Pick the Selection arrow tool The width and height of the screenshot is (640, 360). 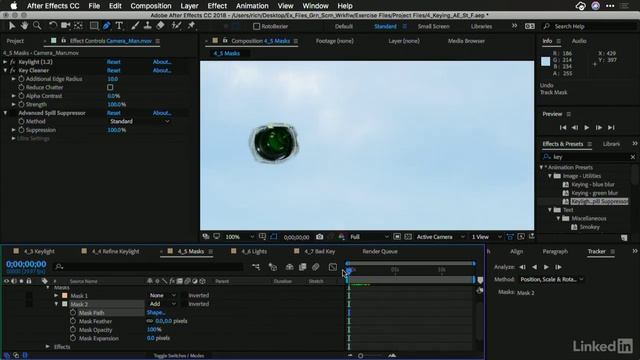coord(12,26)
